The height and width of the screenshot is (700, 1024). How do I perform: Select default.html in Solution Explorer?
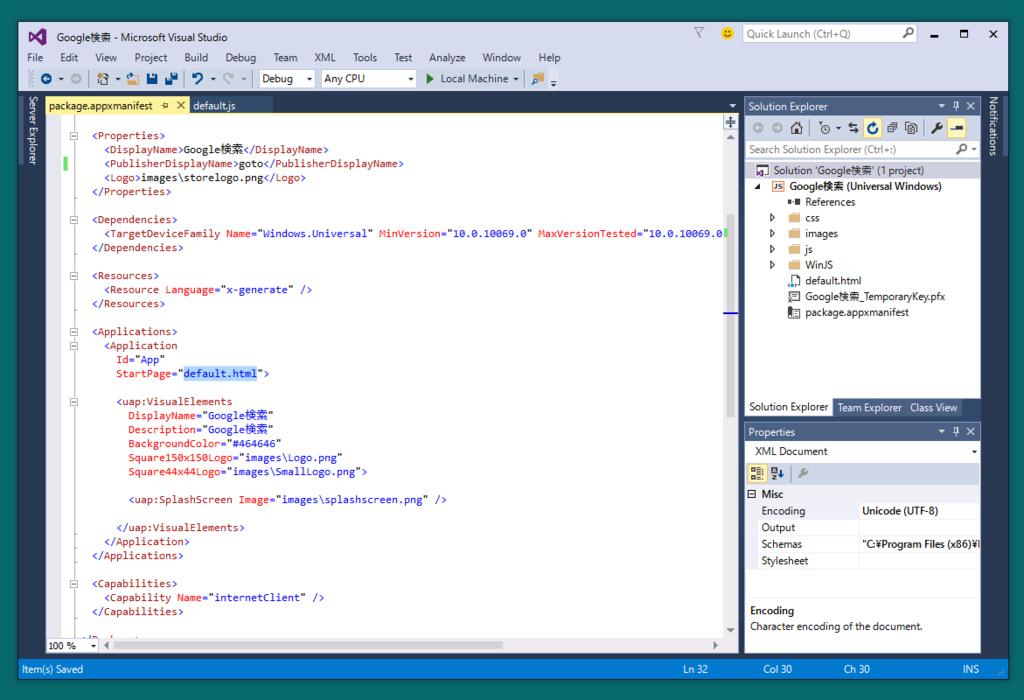click(833, 281)
